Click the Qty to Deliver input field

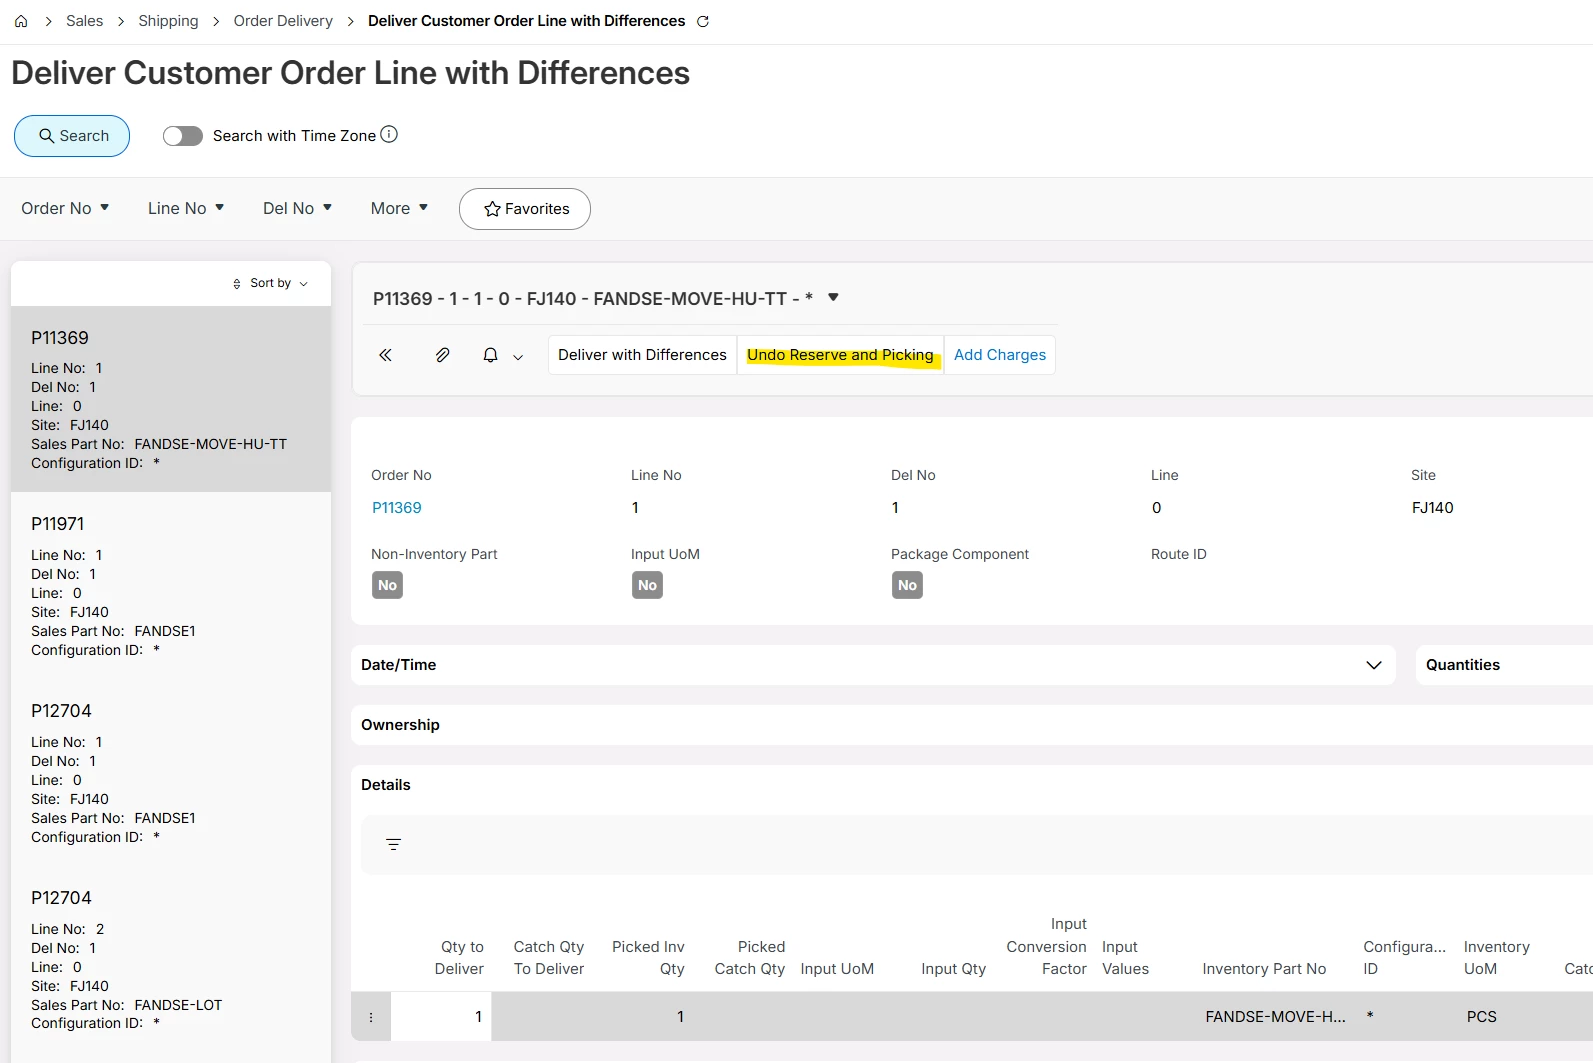(441, 1017)
